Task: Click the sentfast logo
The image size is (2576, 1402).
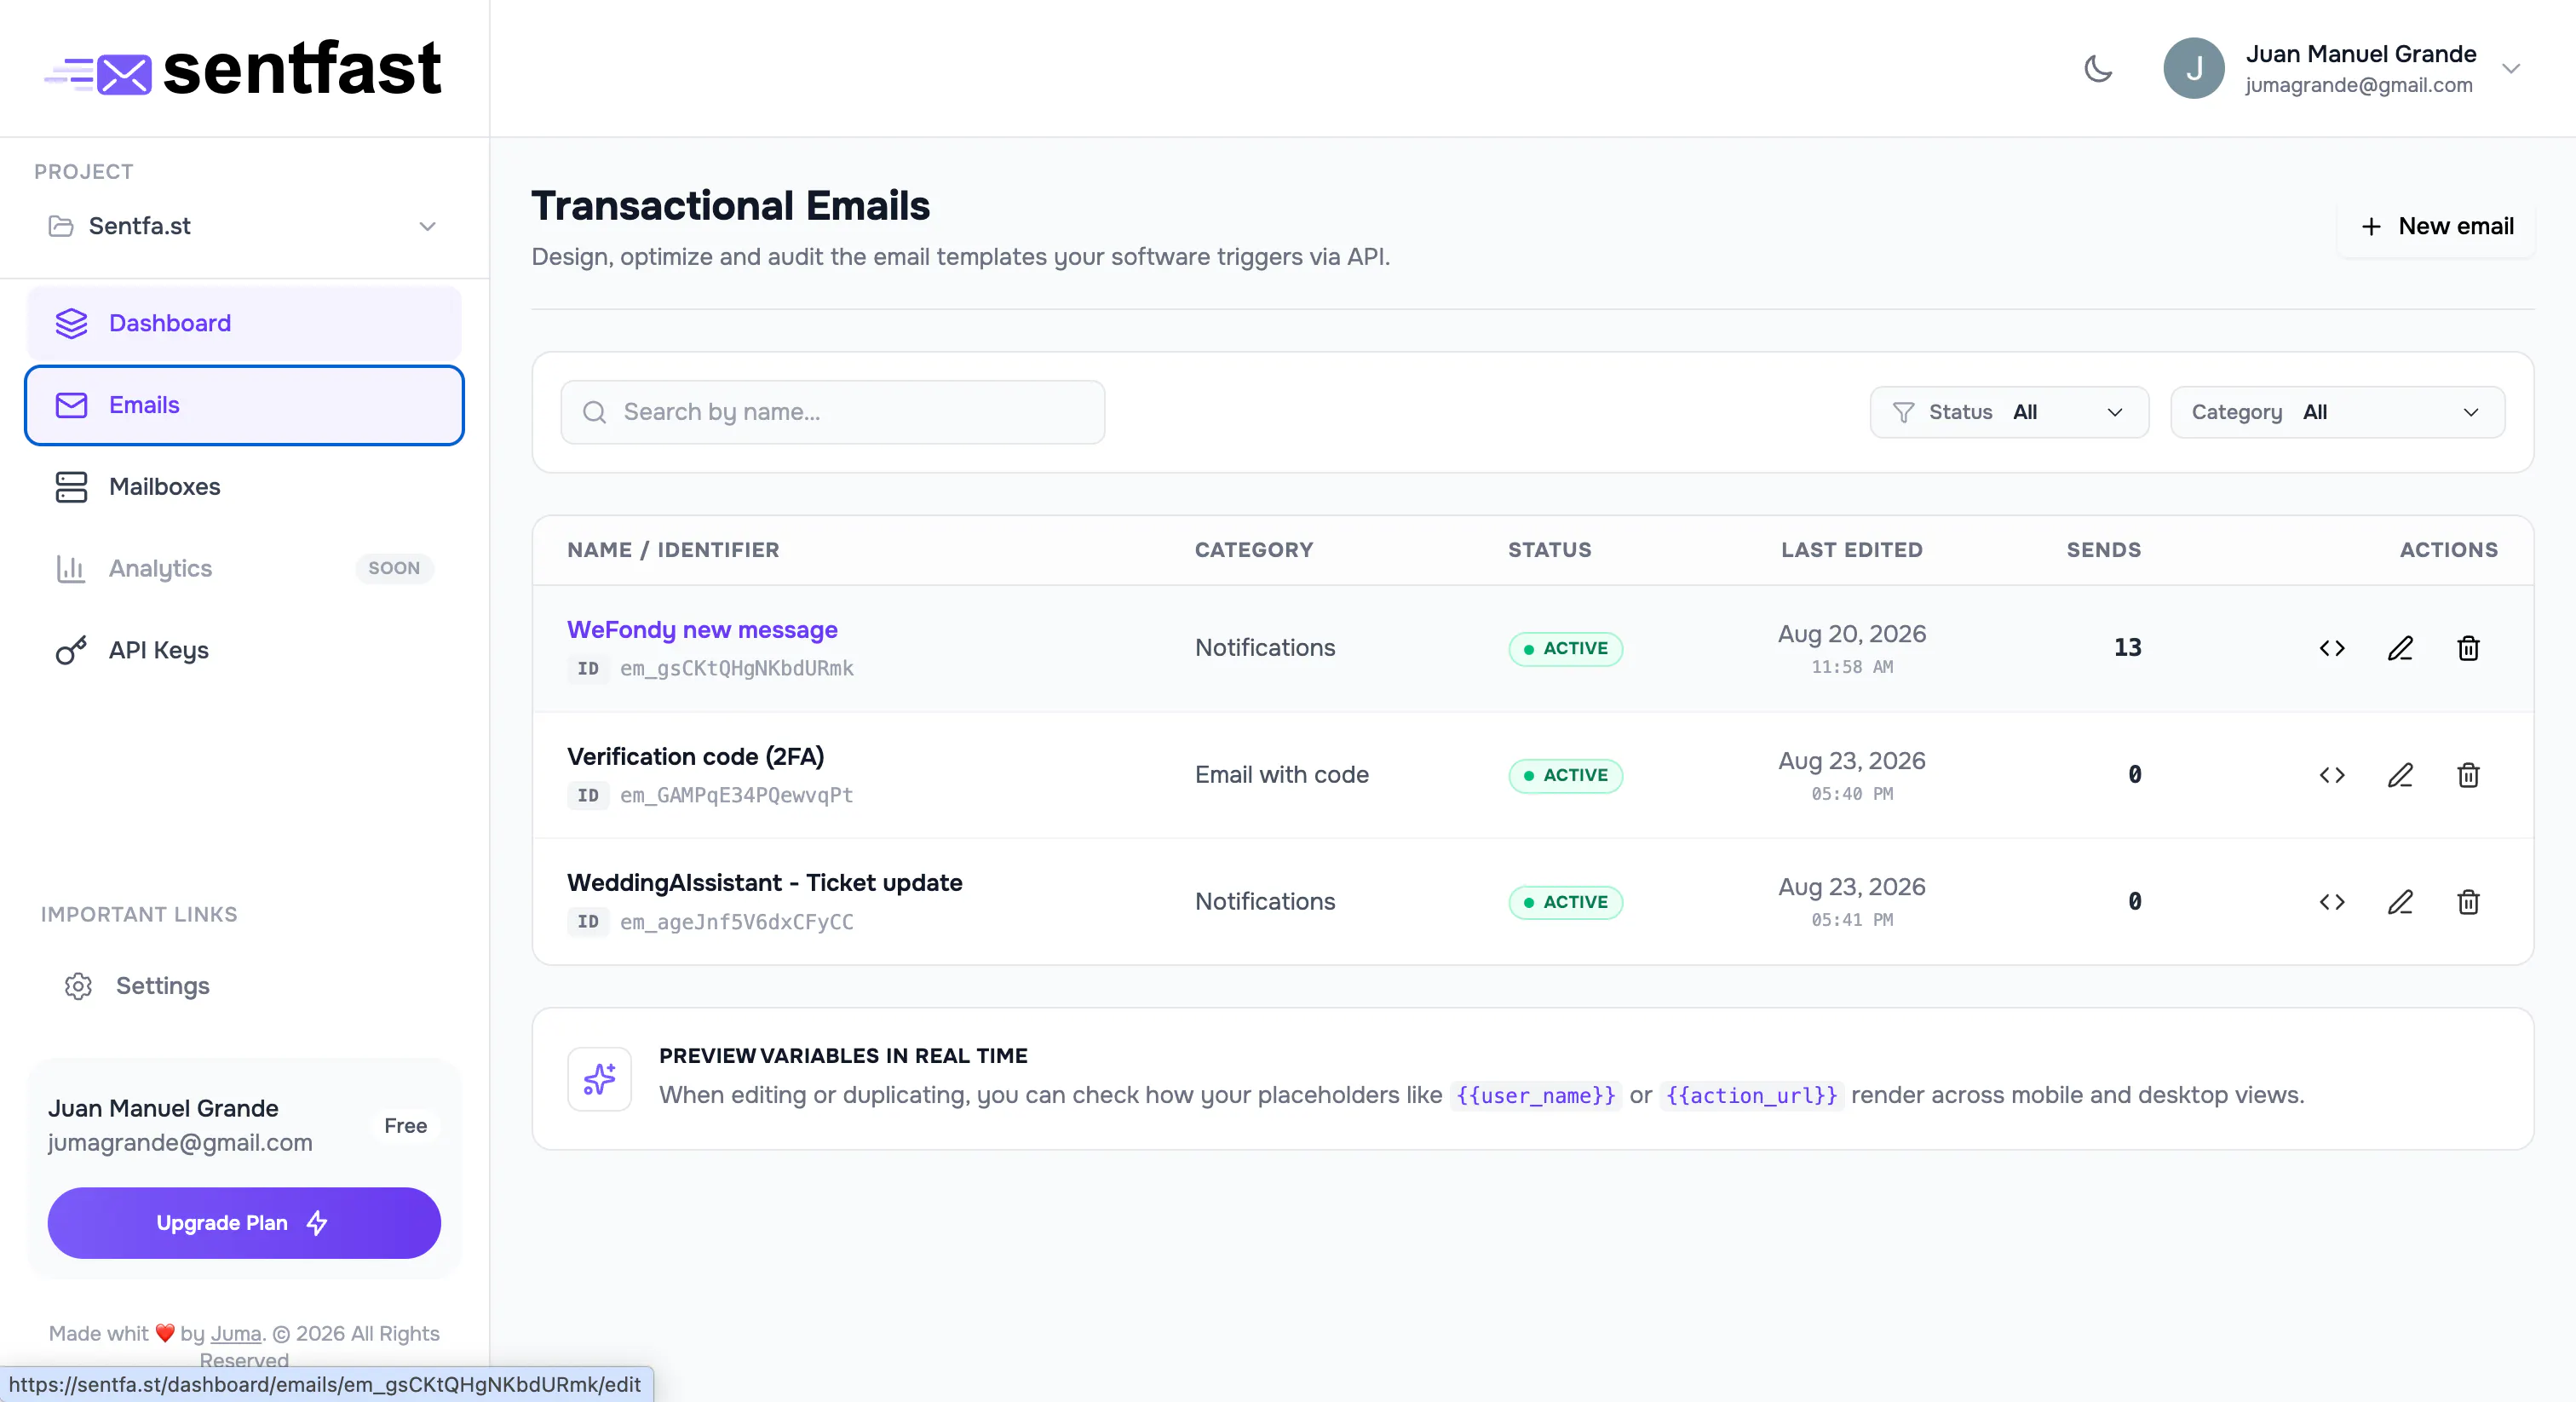Action: (243, 69)
